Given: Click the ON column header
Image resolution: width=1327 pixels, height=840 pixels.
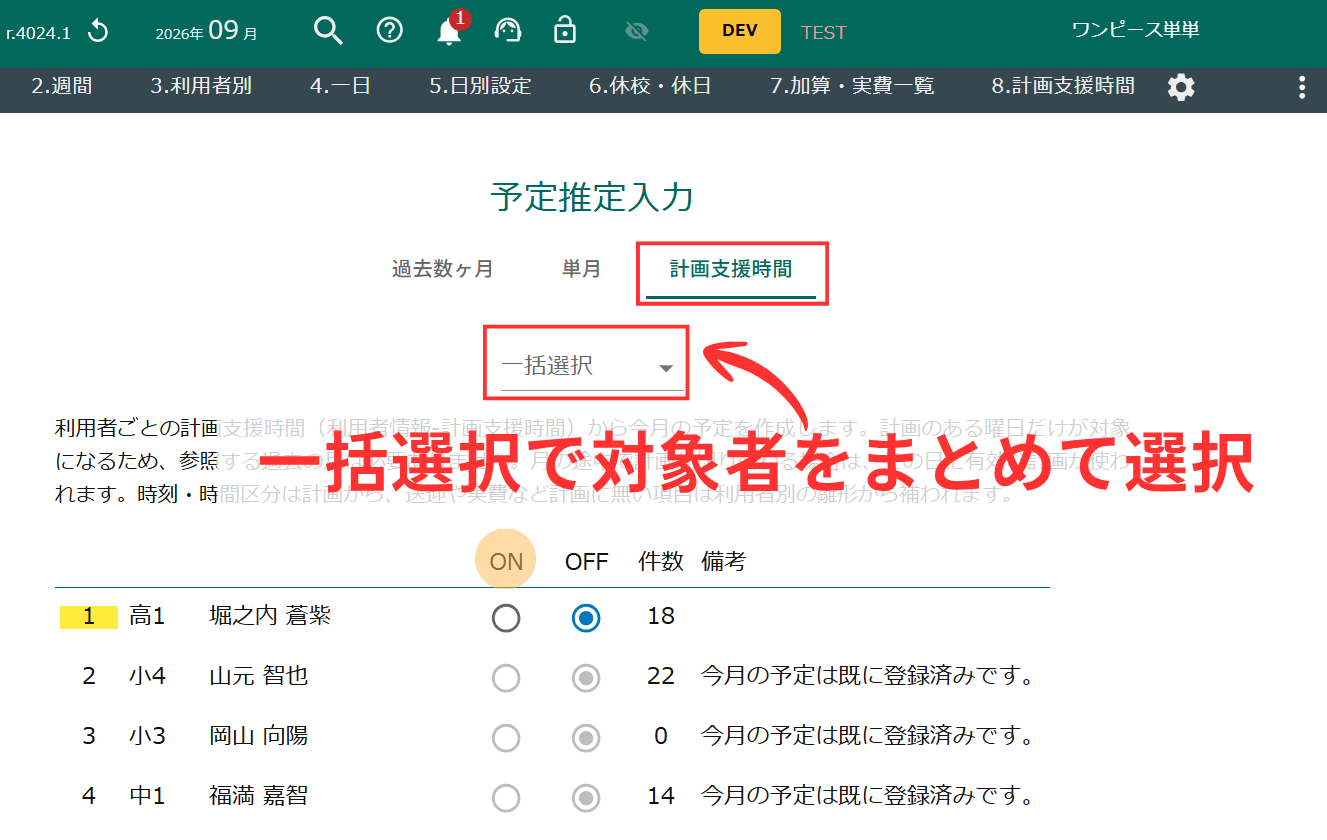Looking at the screenshot, I should 506,561.
